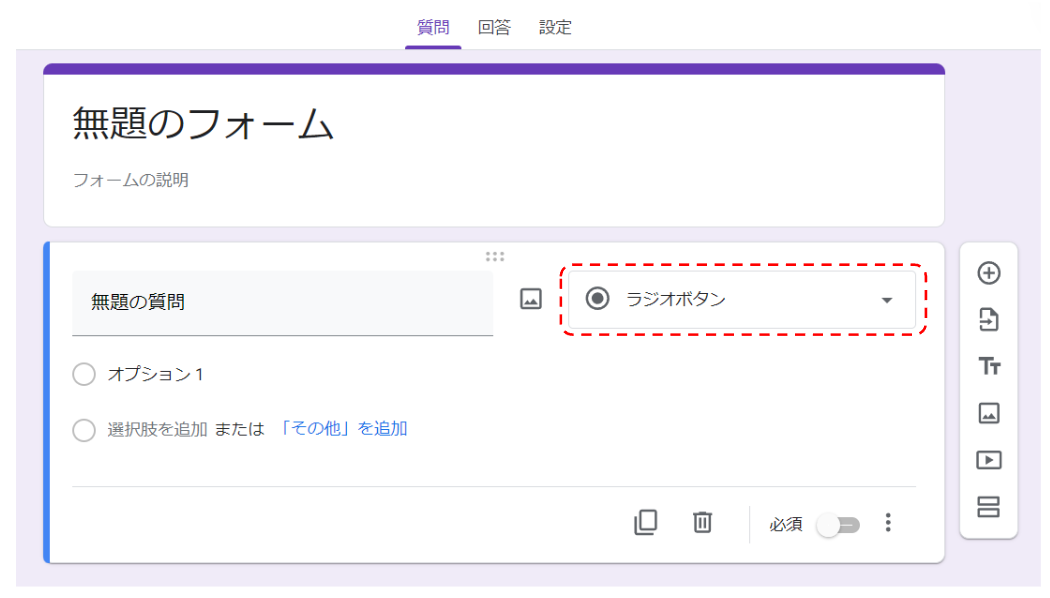1050x598 pixels.
Task: Add a video from the sidebar
Action: coord(988,460)
